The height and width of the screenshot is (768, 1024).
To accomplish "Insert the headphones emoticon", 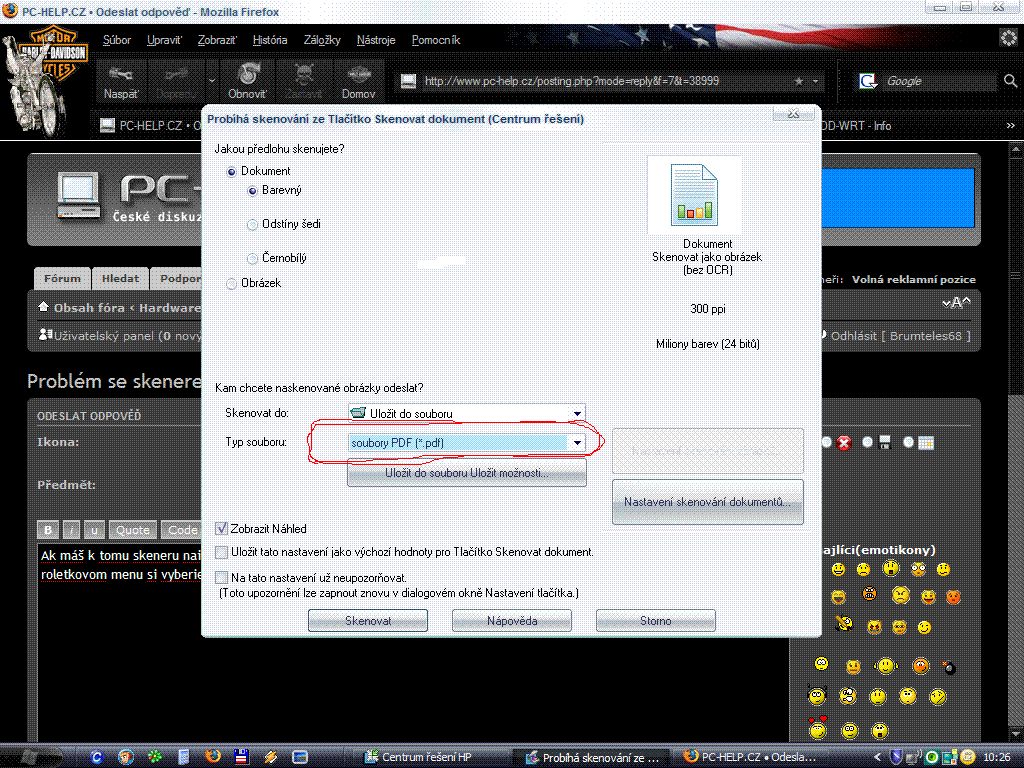I will click(885, 666).
